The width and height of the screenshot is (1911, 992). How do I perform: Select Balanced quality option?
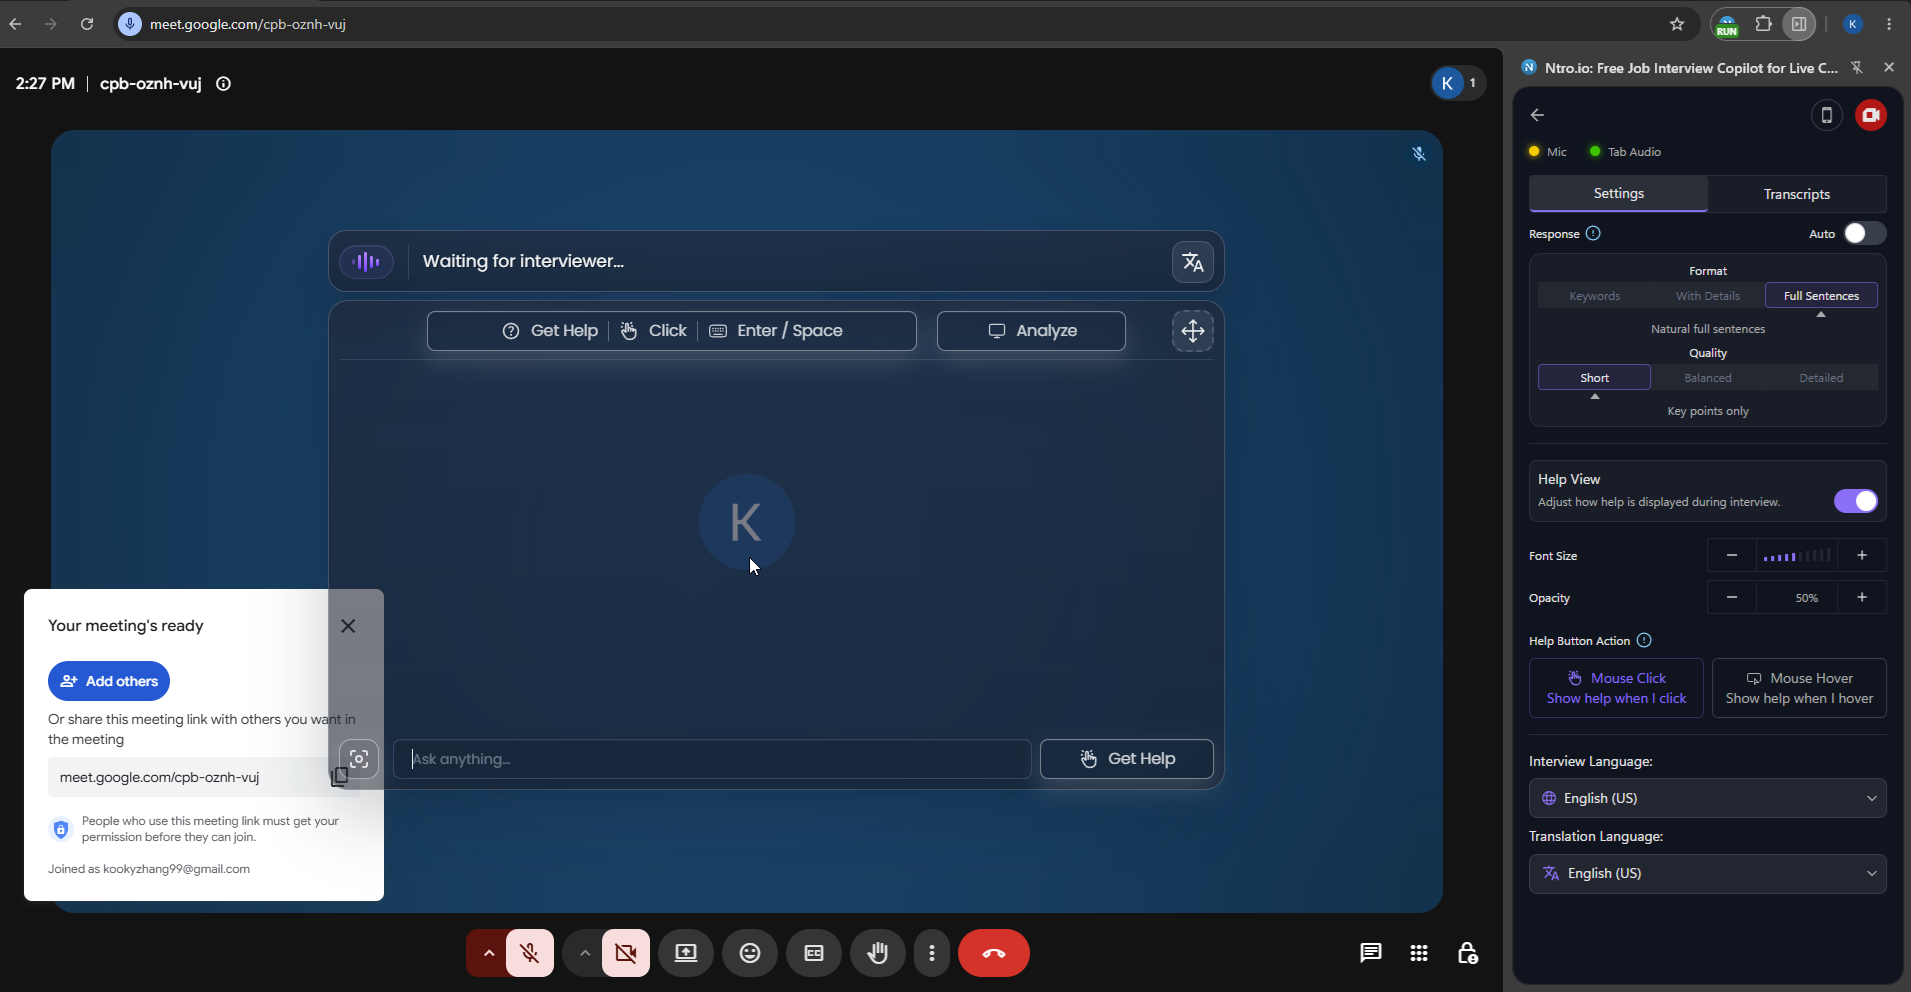click(x=1708, y=378)
